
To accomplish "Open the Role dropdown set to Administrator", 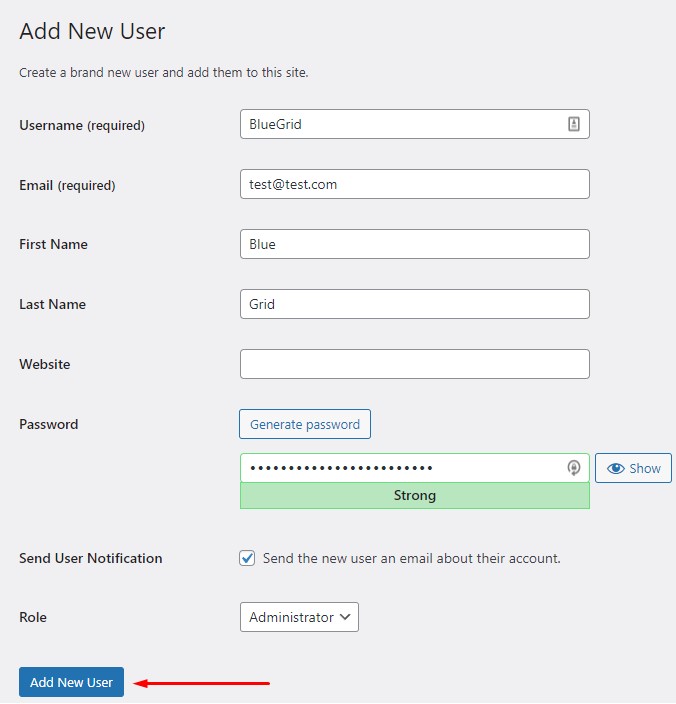I will 299,617.
